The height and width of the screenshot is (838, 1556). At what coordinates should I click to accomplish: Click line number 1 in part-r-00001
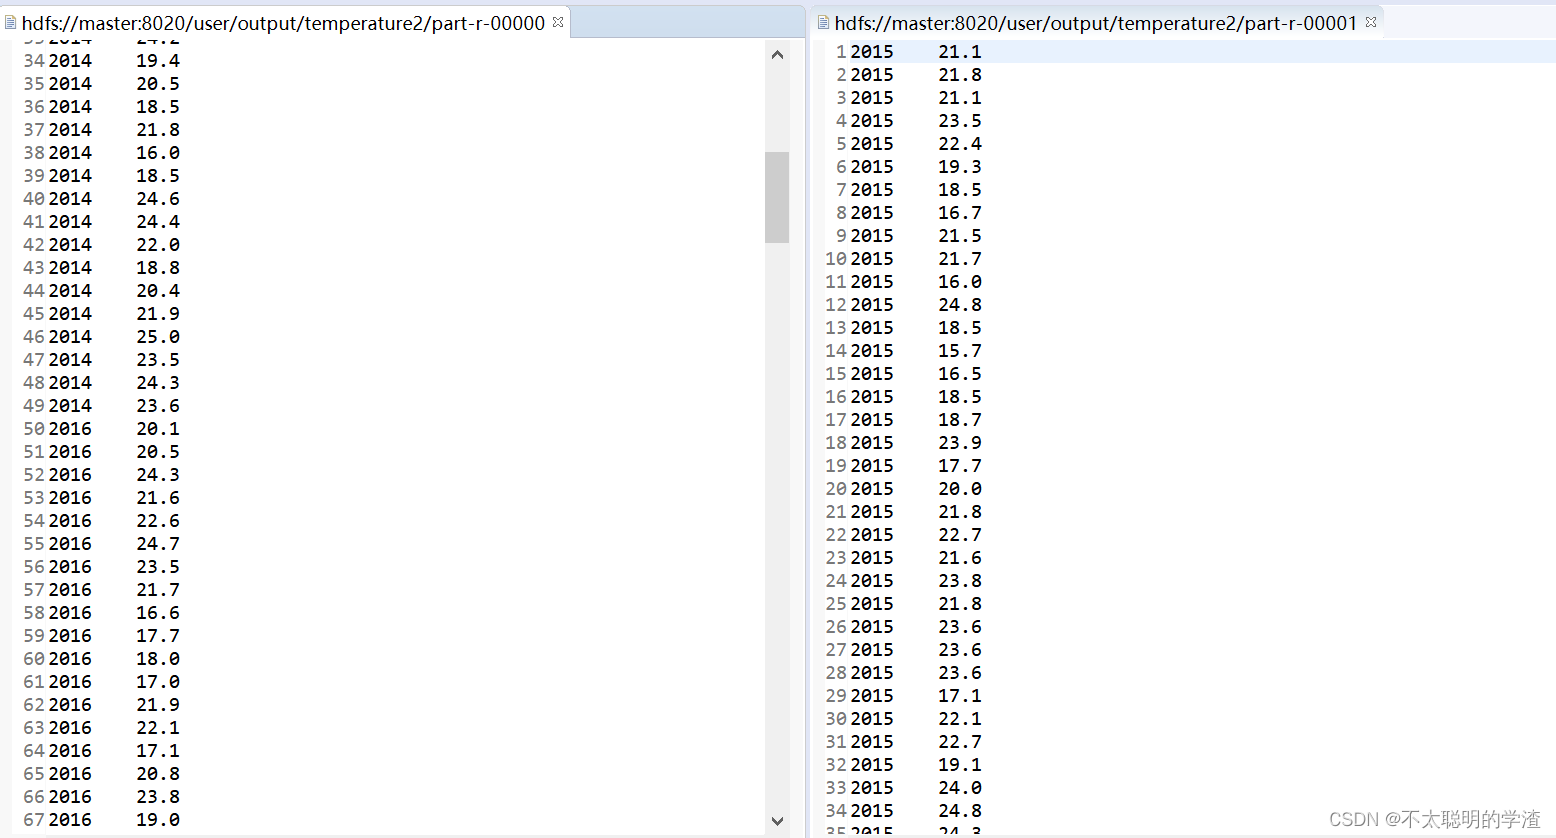[841, 52]
